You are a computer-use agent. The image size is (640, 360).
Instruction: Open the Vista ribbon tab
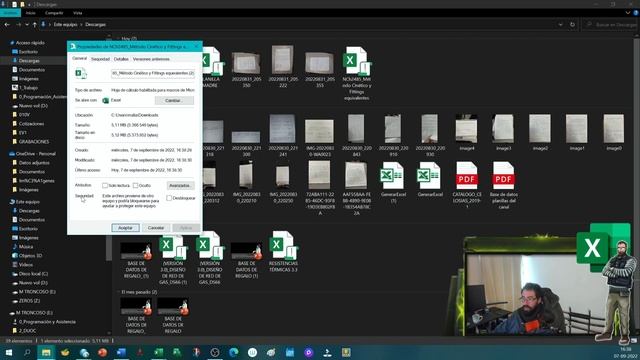coord(78,13)
